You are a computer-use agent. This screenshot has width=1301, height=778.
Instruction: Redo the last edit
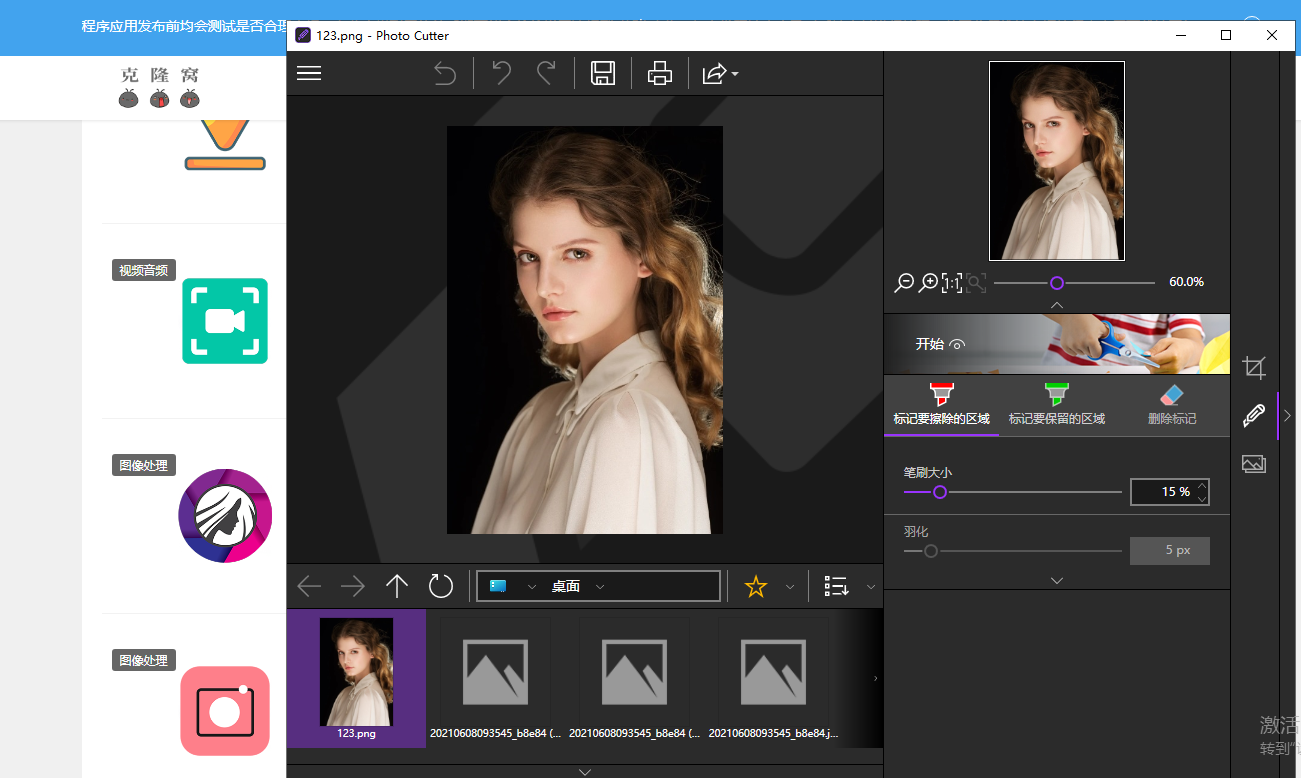coord(546,73)
